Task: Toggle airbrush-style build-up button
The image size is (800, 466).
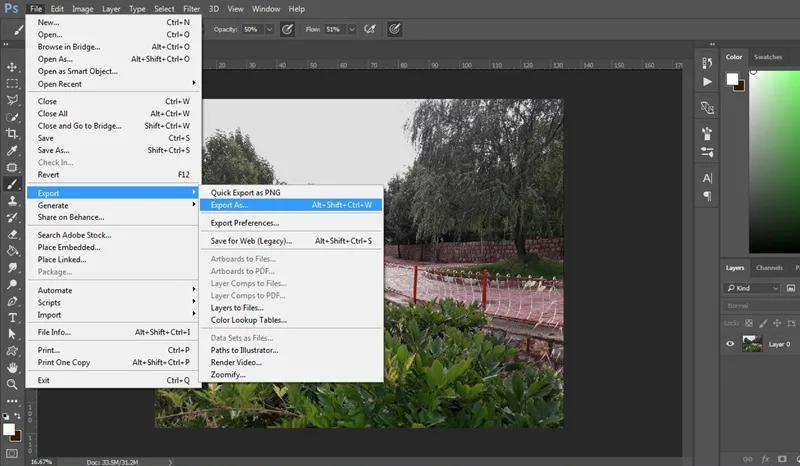Action: (x=370, y=29)
